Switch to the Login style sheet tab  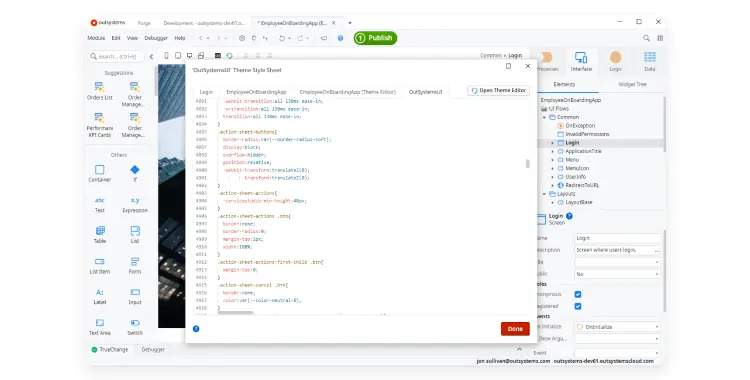[x=206, y=92]
